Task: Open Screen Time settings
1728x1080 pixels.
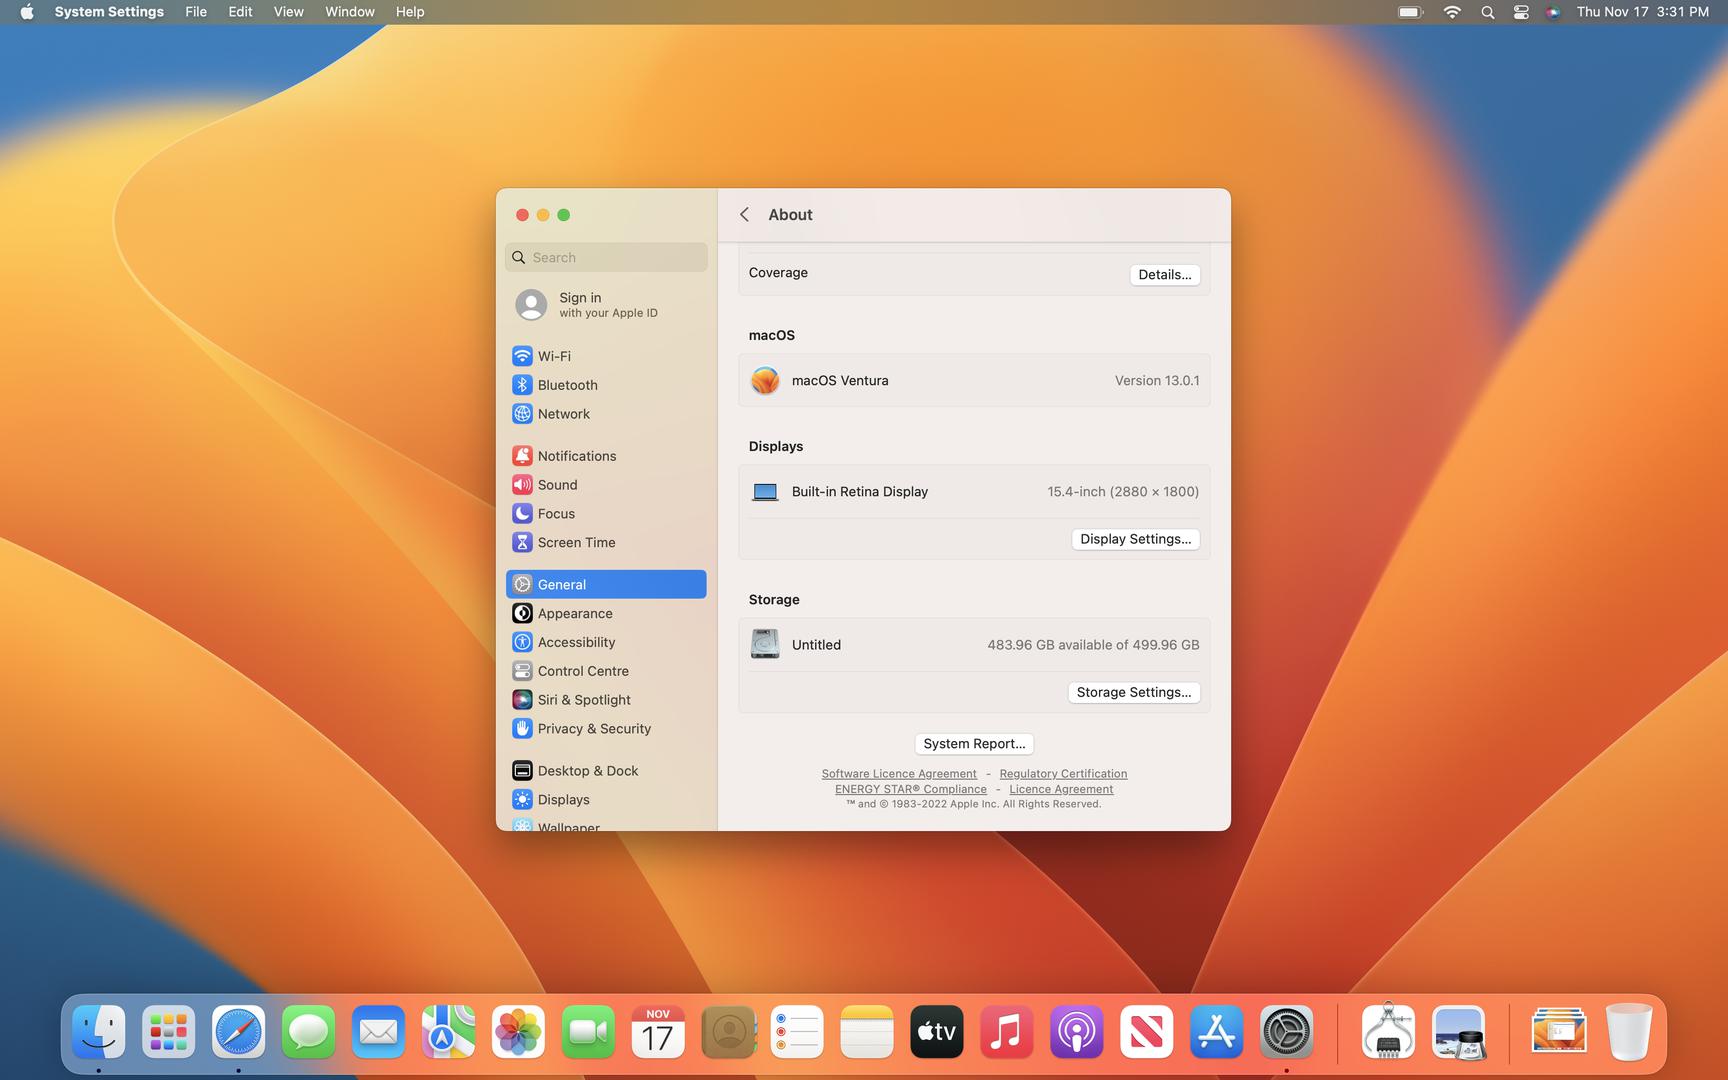Action: point(576,543)
